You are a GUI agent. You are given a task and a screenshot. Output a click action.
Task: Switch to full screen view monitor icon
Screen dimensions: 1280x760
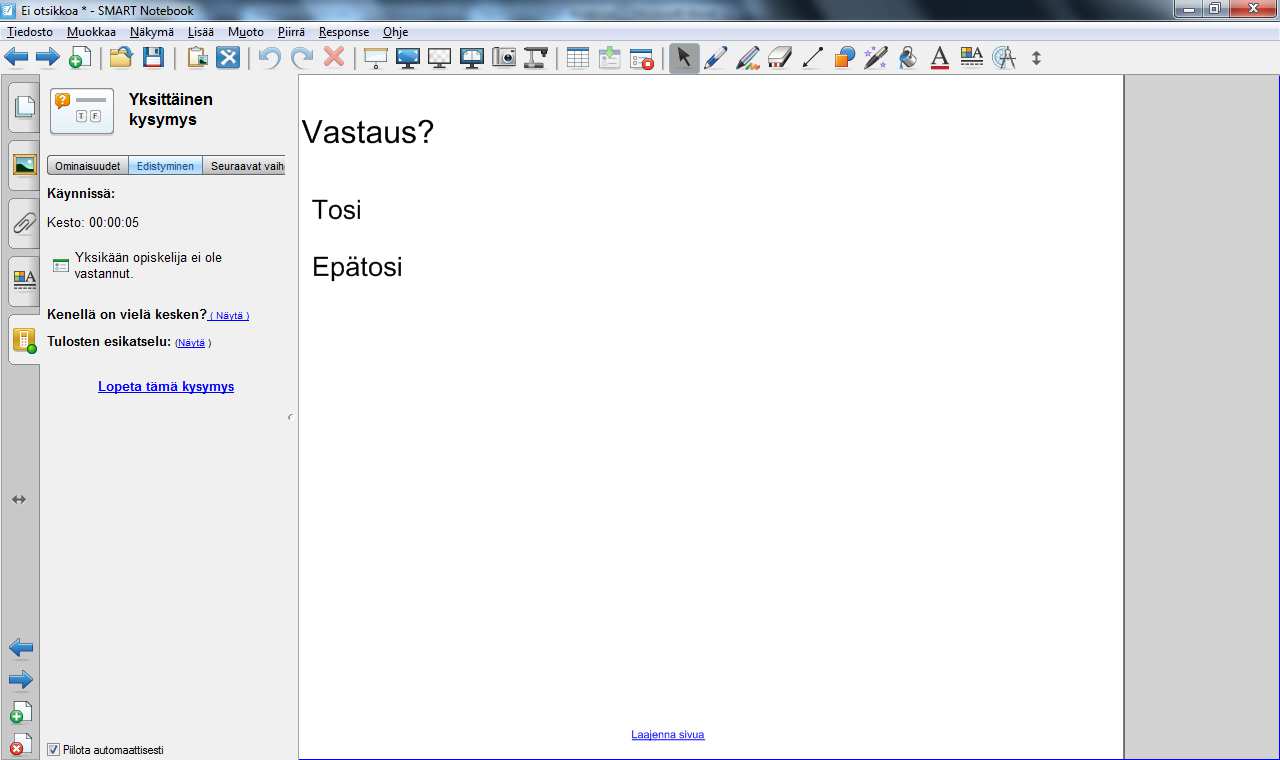408,57
